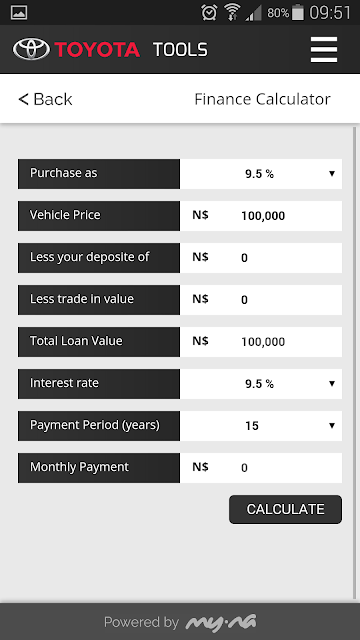Image resolution: width=360 pixels, height=640 pixels.
Task: Tap the Monthly Payment field
Action: tap(261, 468)
